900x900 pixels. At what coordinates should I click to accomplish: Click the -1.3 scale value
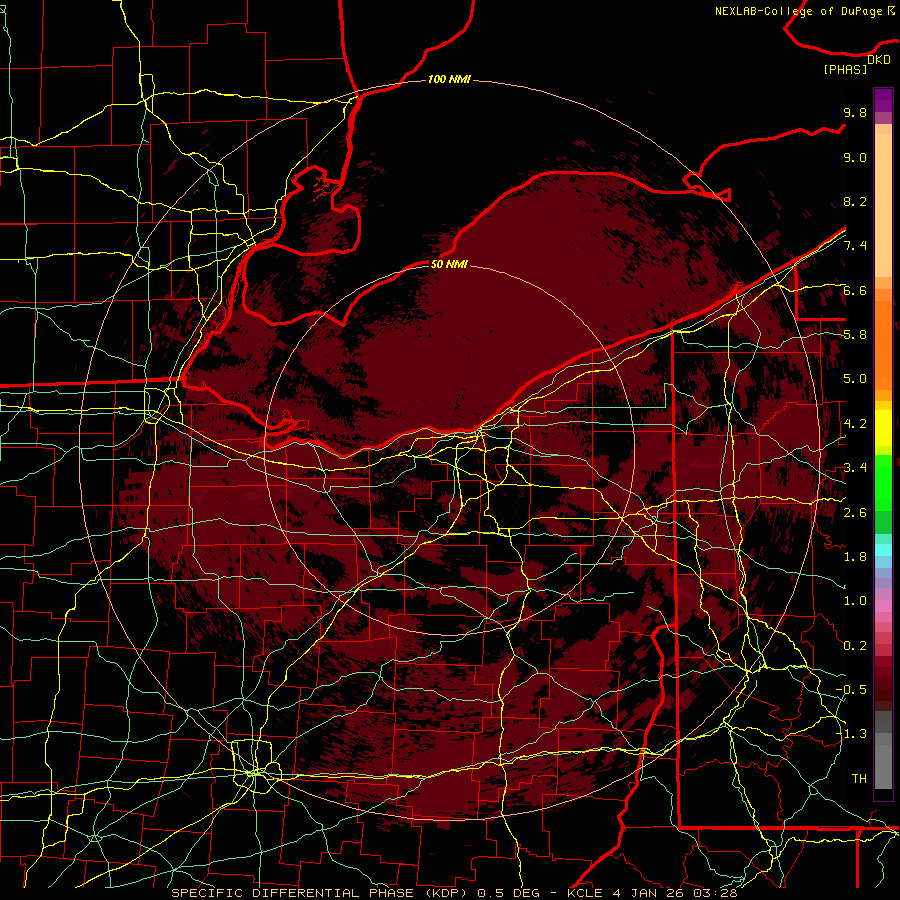click(852, 734)
